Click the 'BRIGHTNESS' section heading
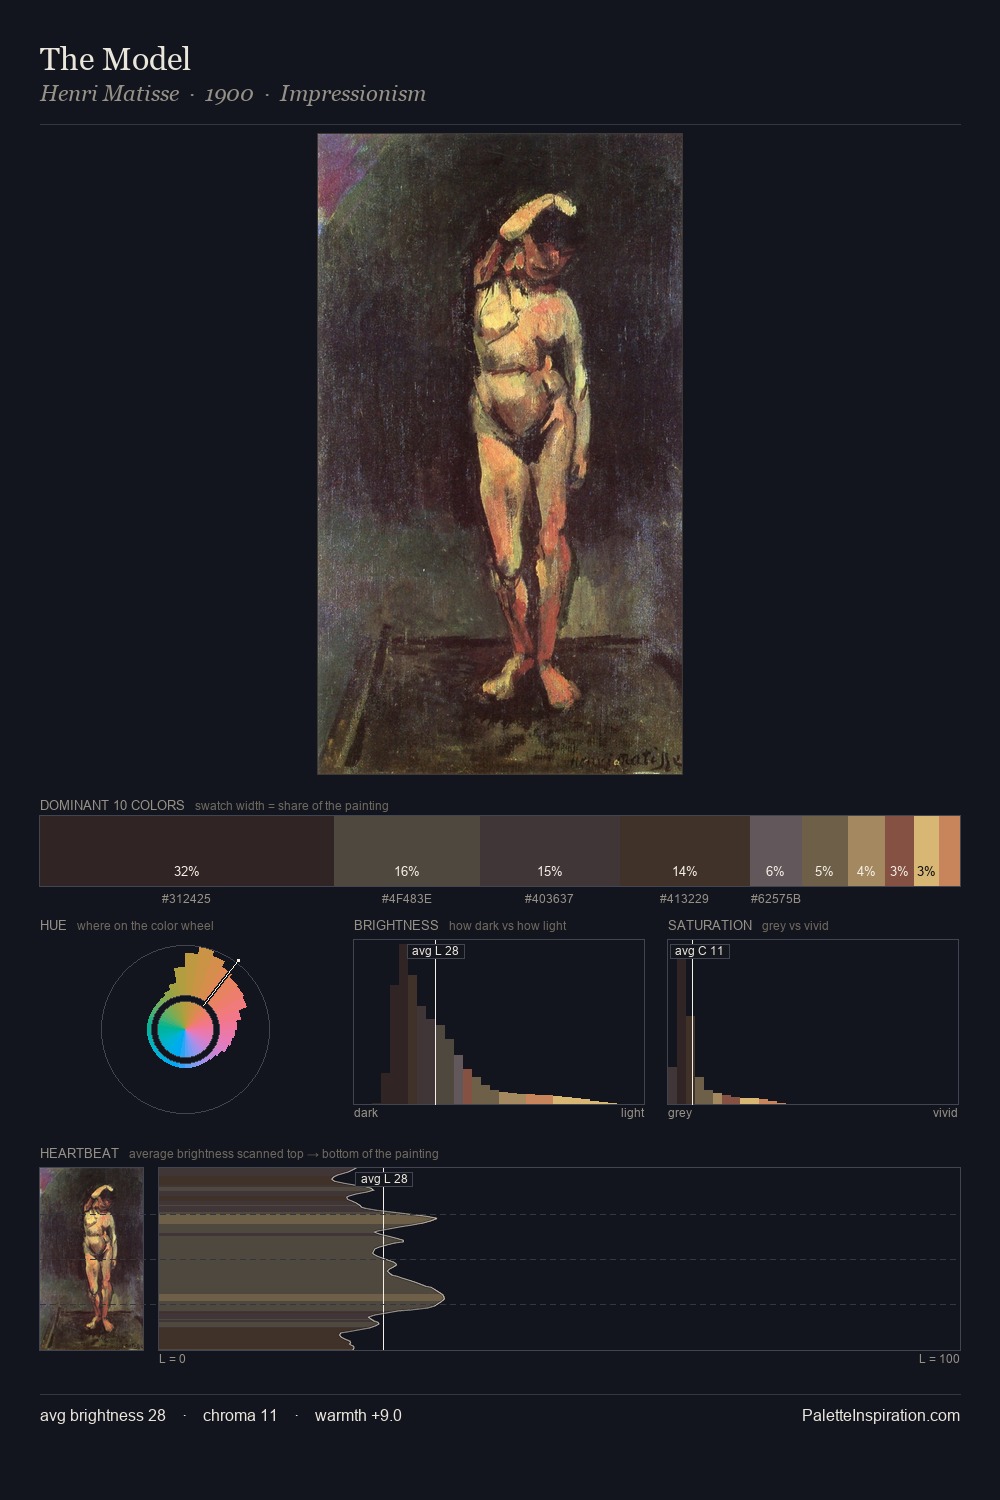Screen dimensions: 1000x1500 (396, 925)
